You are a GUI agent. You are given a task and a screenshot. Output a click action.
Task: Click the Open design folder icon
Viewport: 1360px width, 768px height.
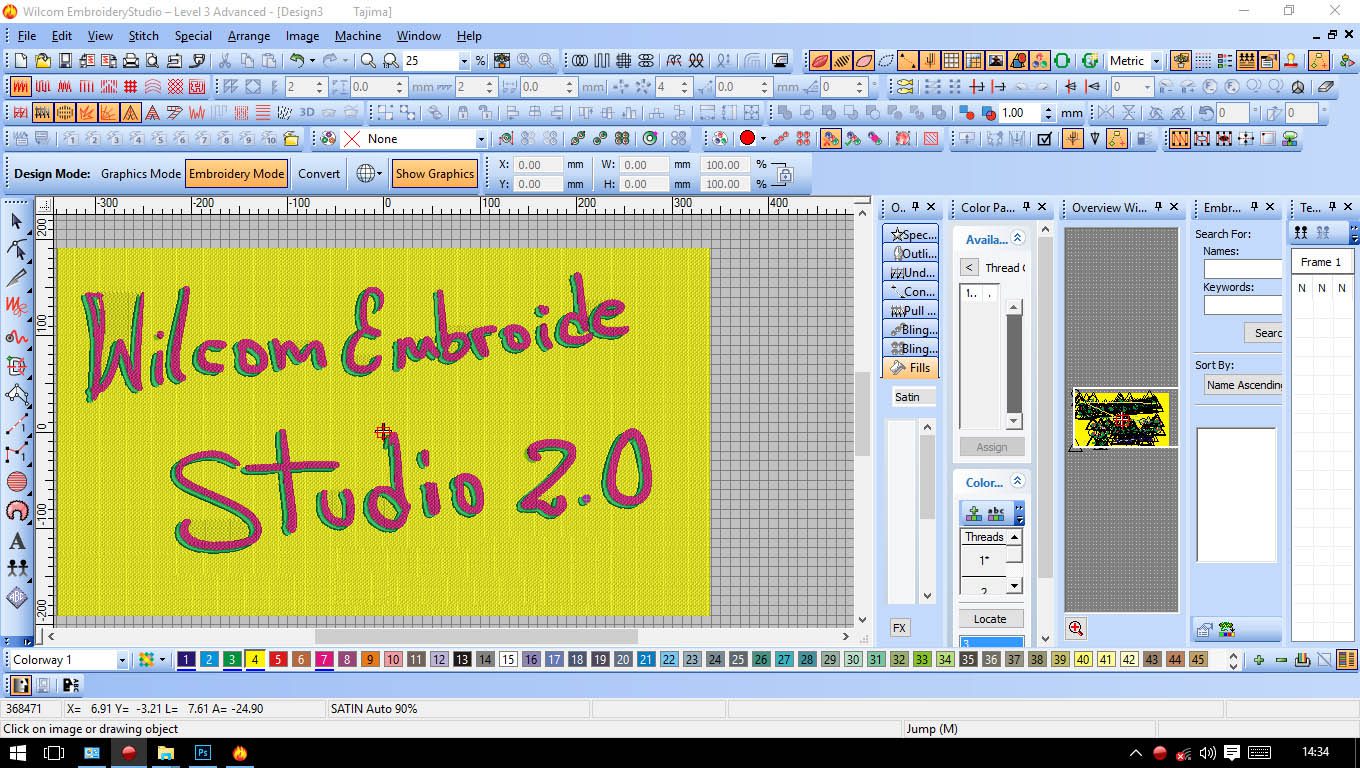coord(42,61)
